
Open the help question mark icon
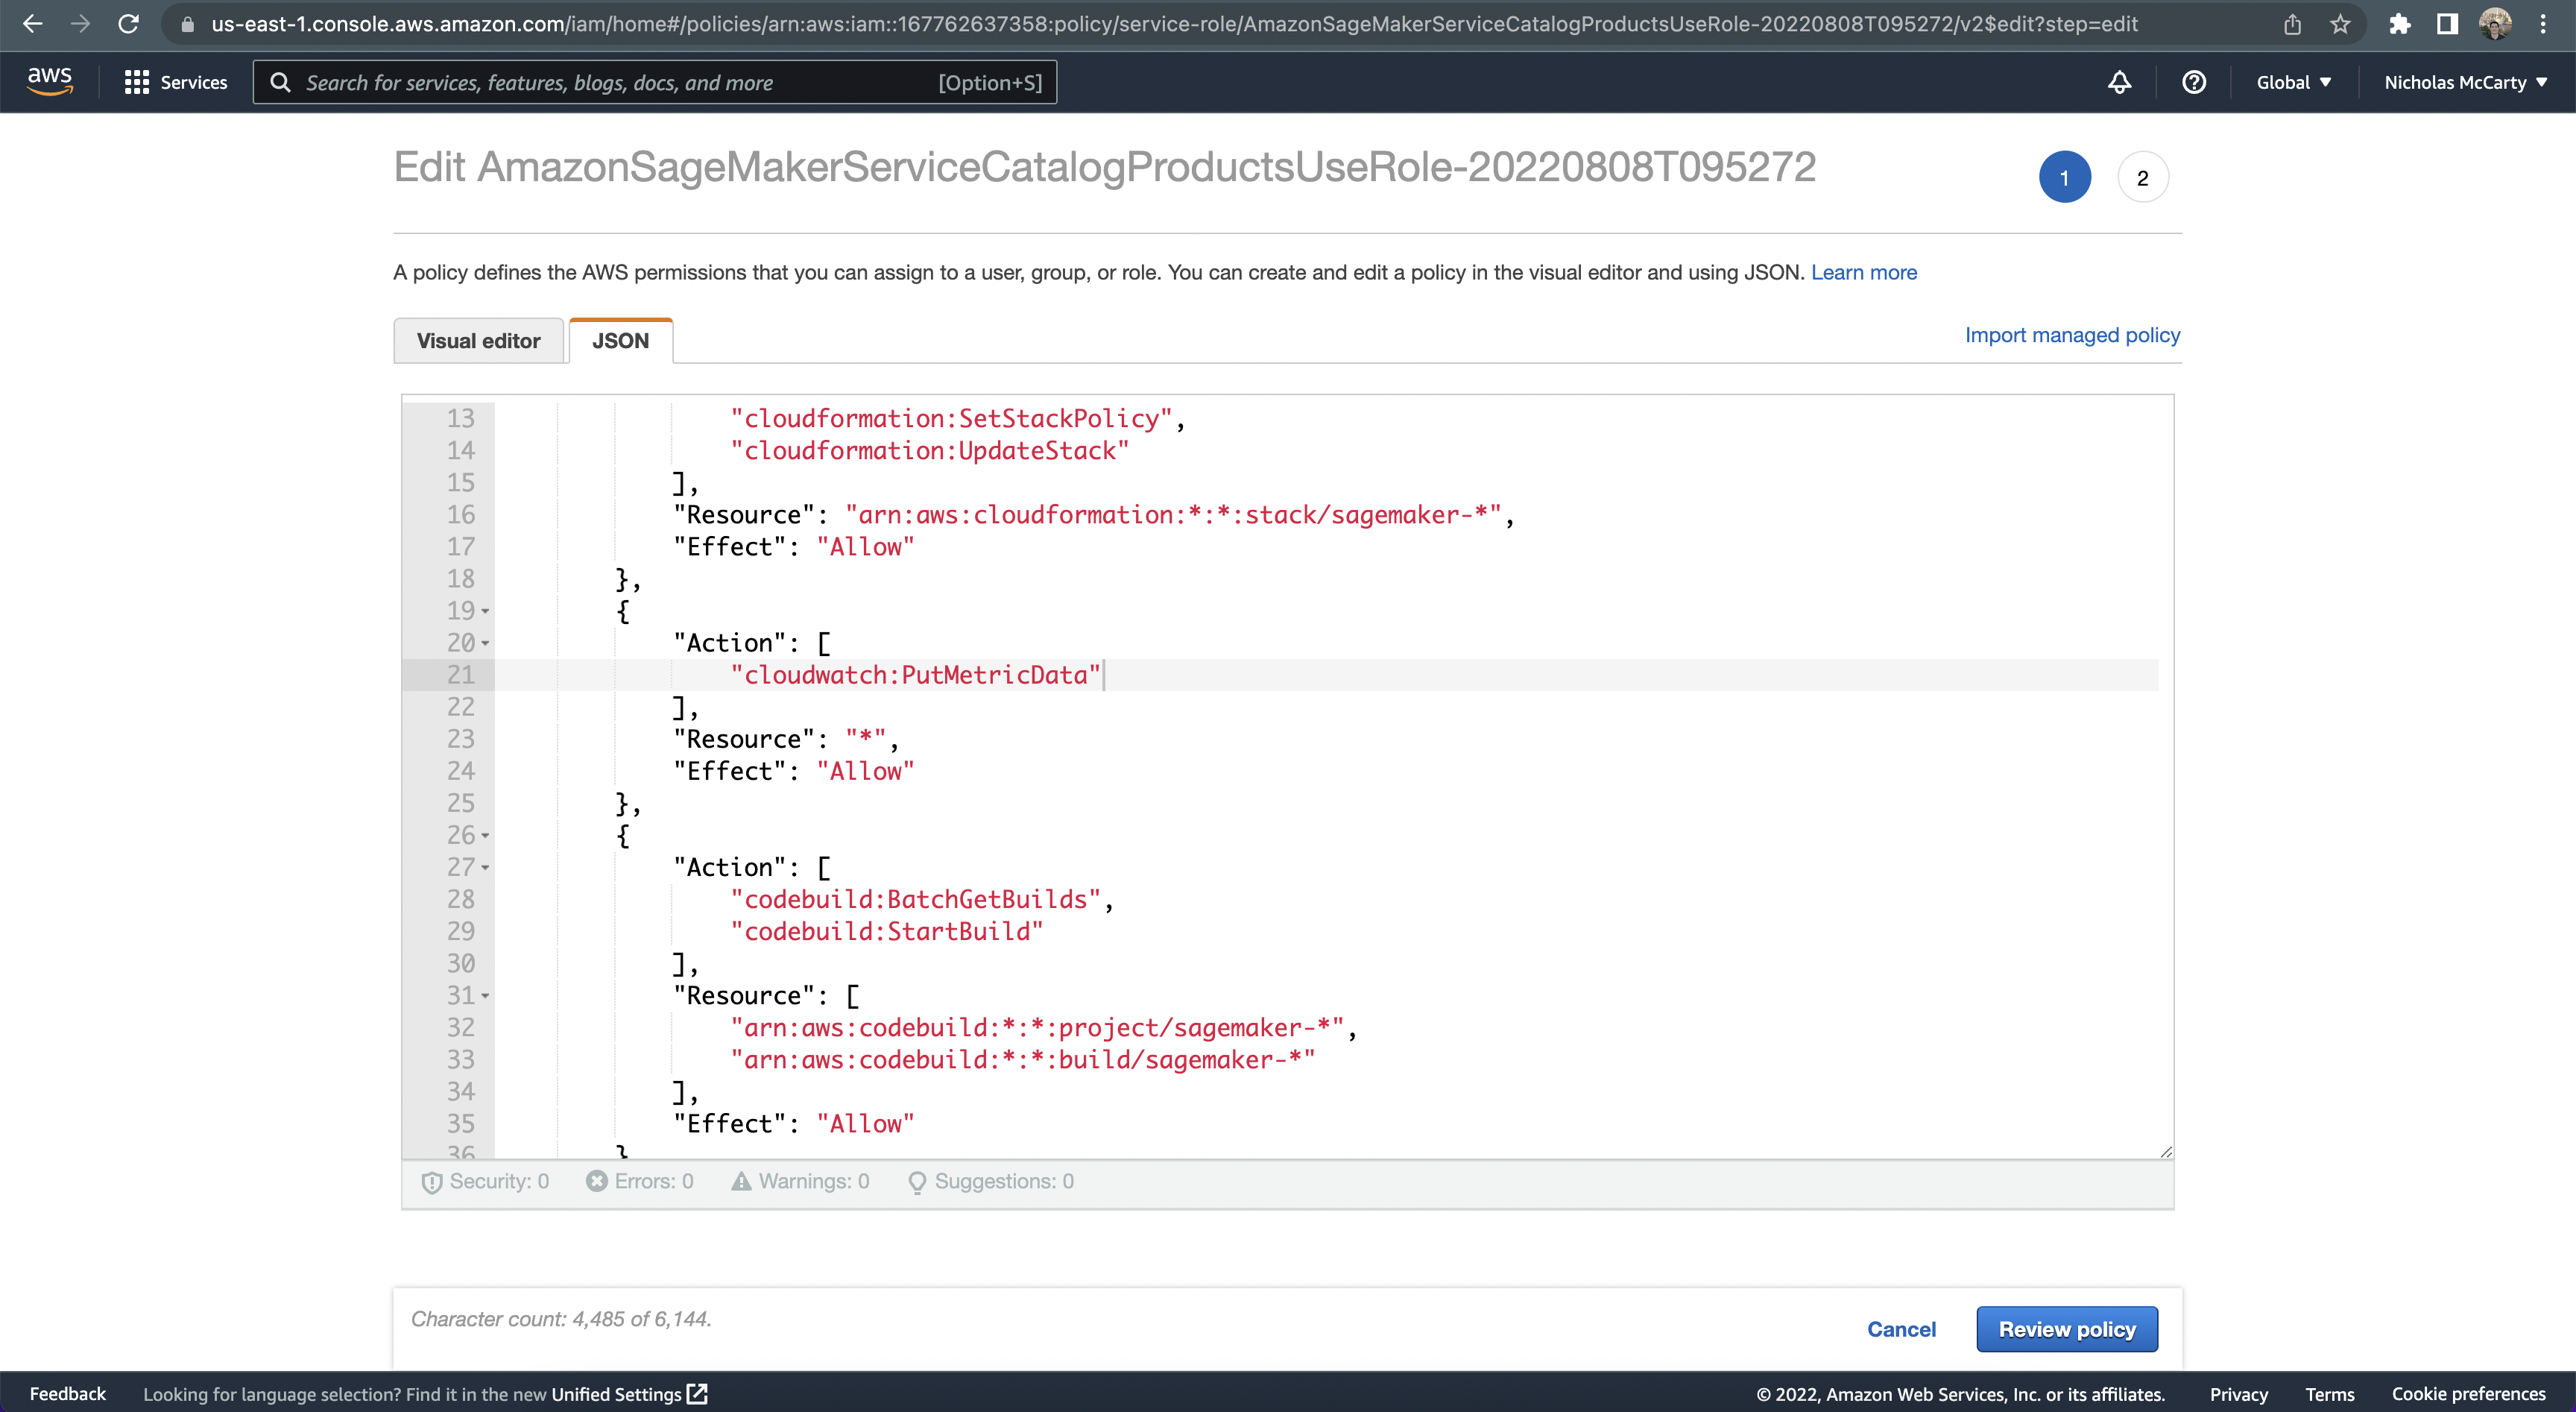tap(2193, 82)
